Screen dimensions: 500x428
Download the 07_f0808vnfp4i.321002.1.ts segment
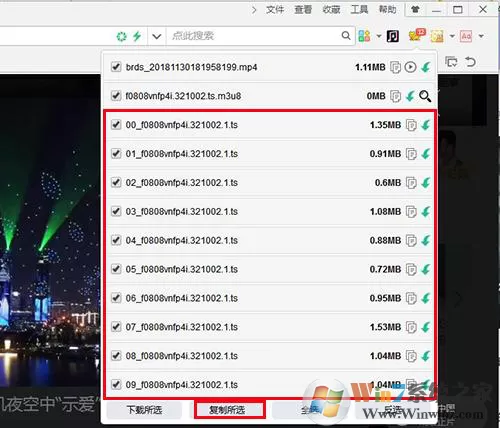[426, 327]
